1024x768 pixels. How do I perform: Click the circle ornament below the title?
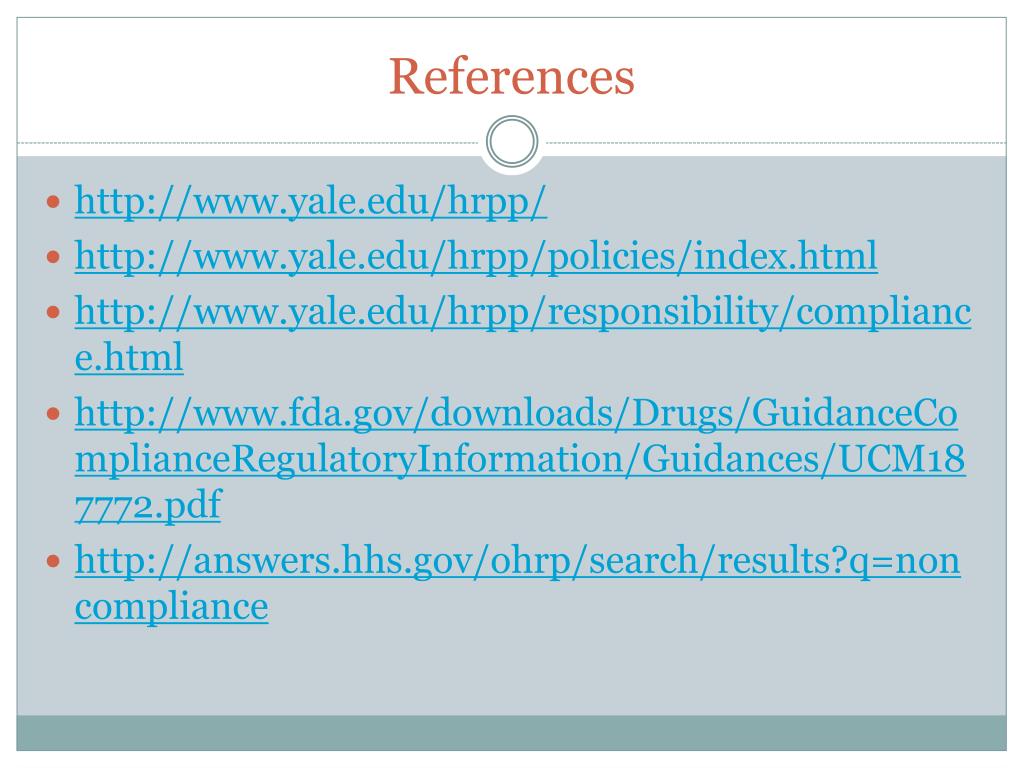coord(512,141)
